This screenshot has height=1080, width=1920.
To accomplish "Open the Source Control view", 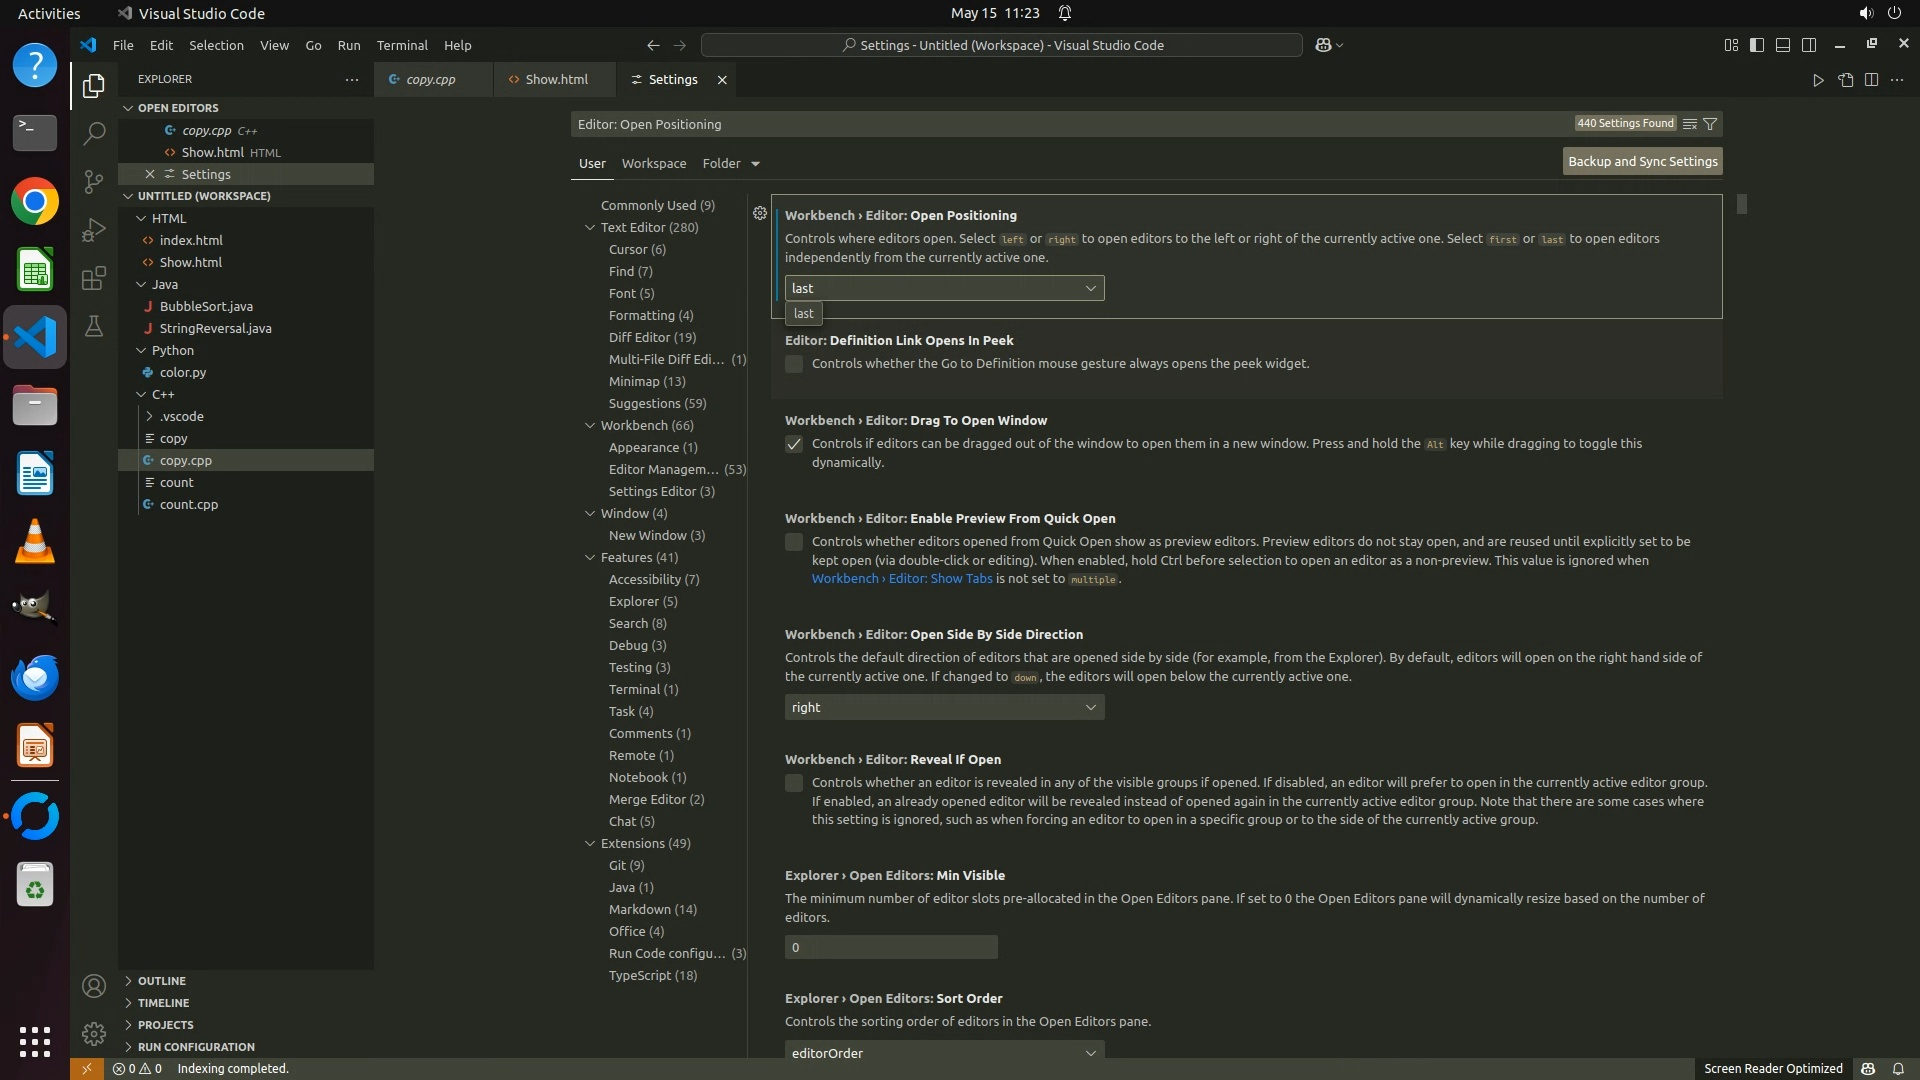I will point(93,181).
